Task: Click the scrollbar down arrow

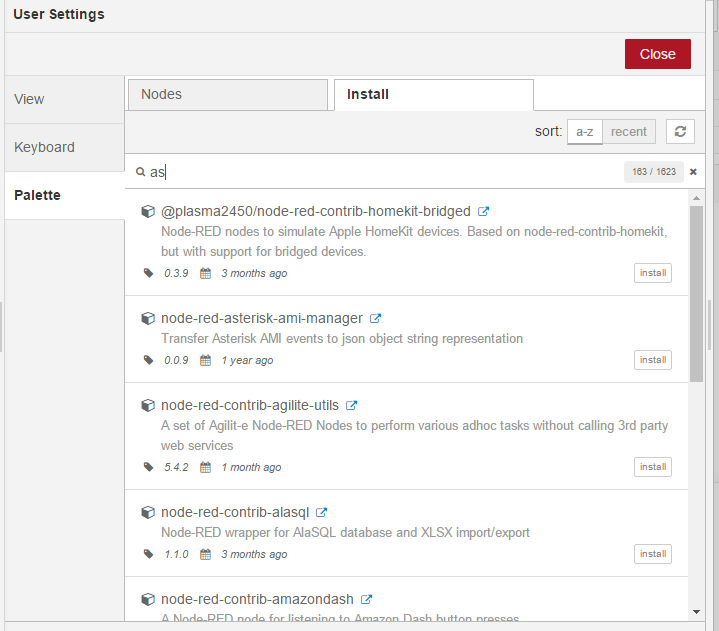Action: click(696, 612)
